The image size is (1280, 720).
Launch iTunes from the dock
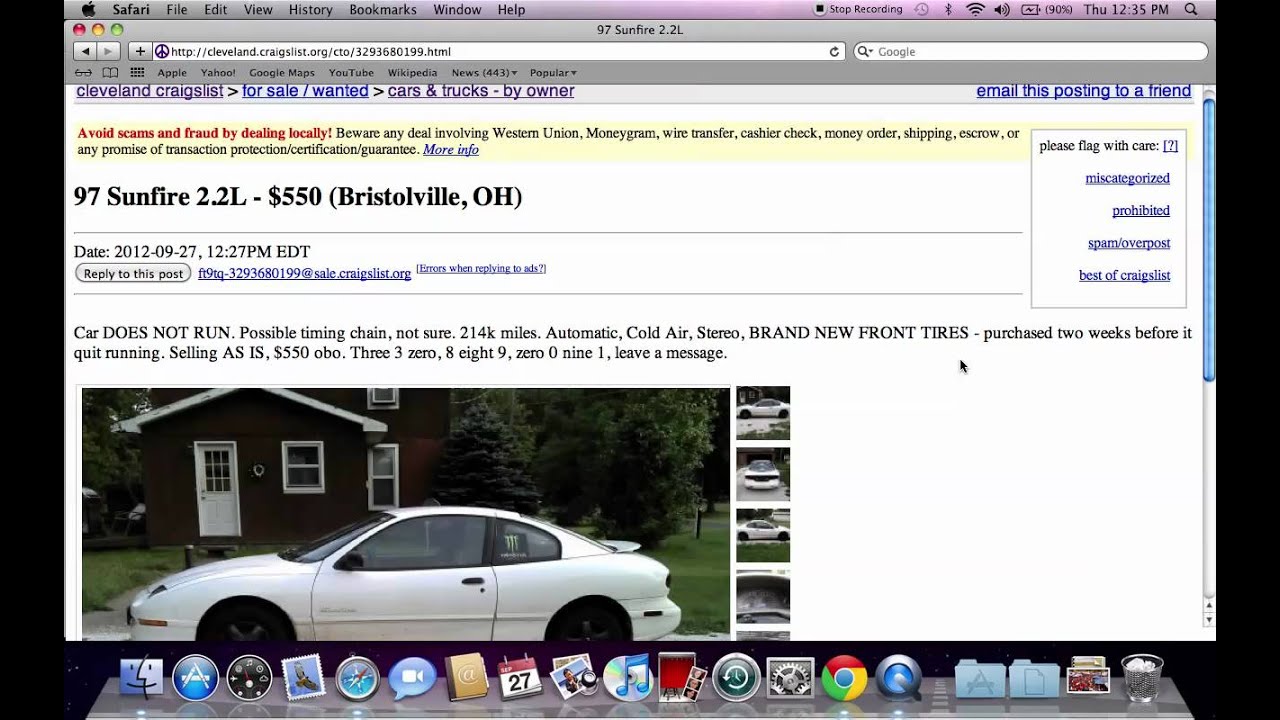(628, 678)
